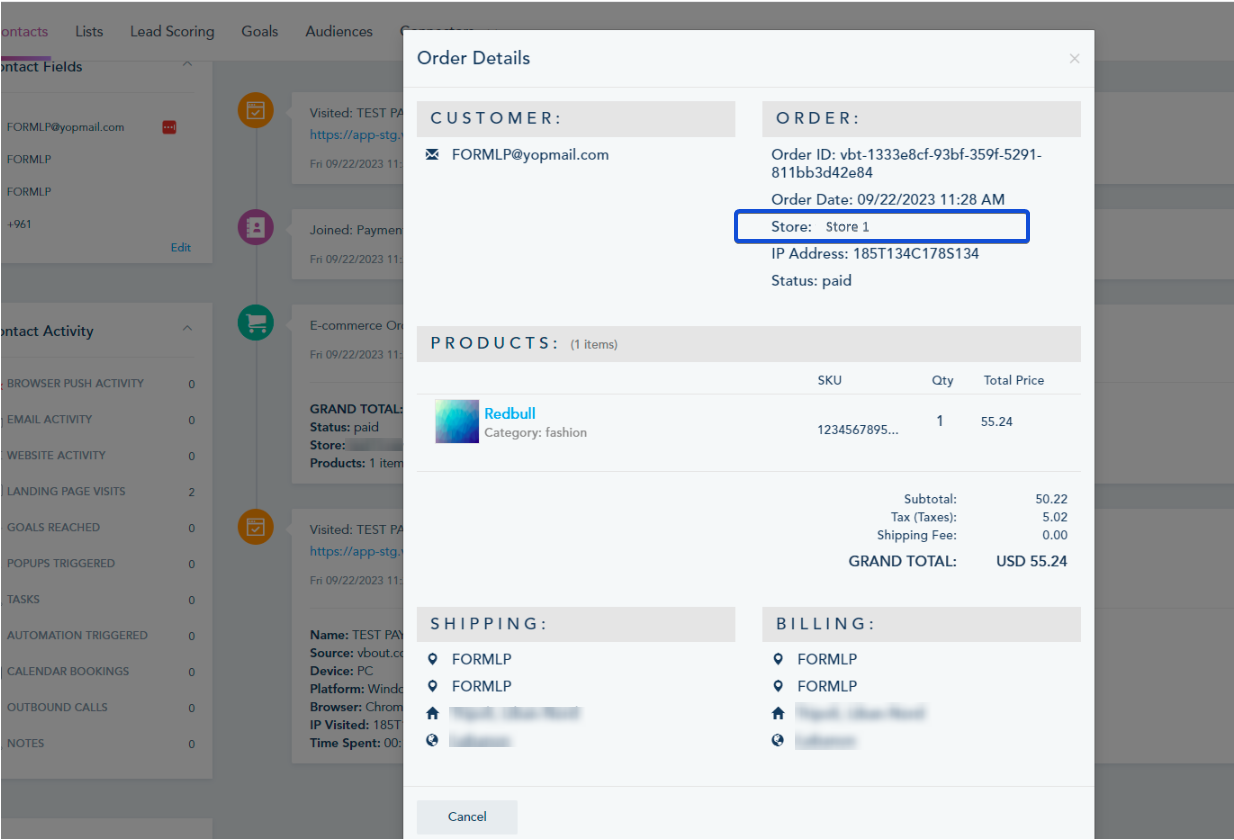Screen dimensions: 1234x840
Task: Click the Status: paid line in dialog
Action: (811, 281)
